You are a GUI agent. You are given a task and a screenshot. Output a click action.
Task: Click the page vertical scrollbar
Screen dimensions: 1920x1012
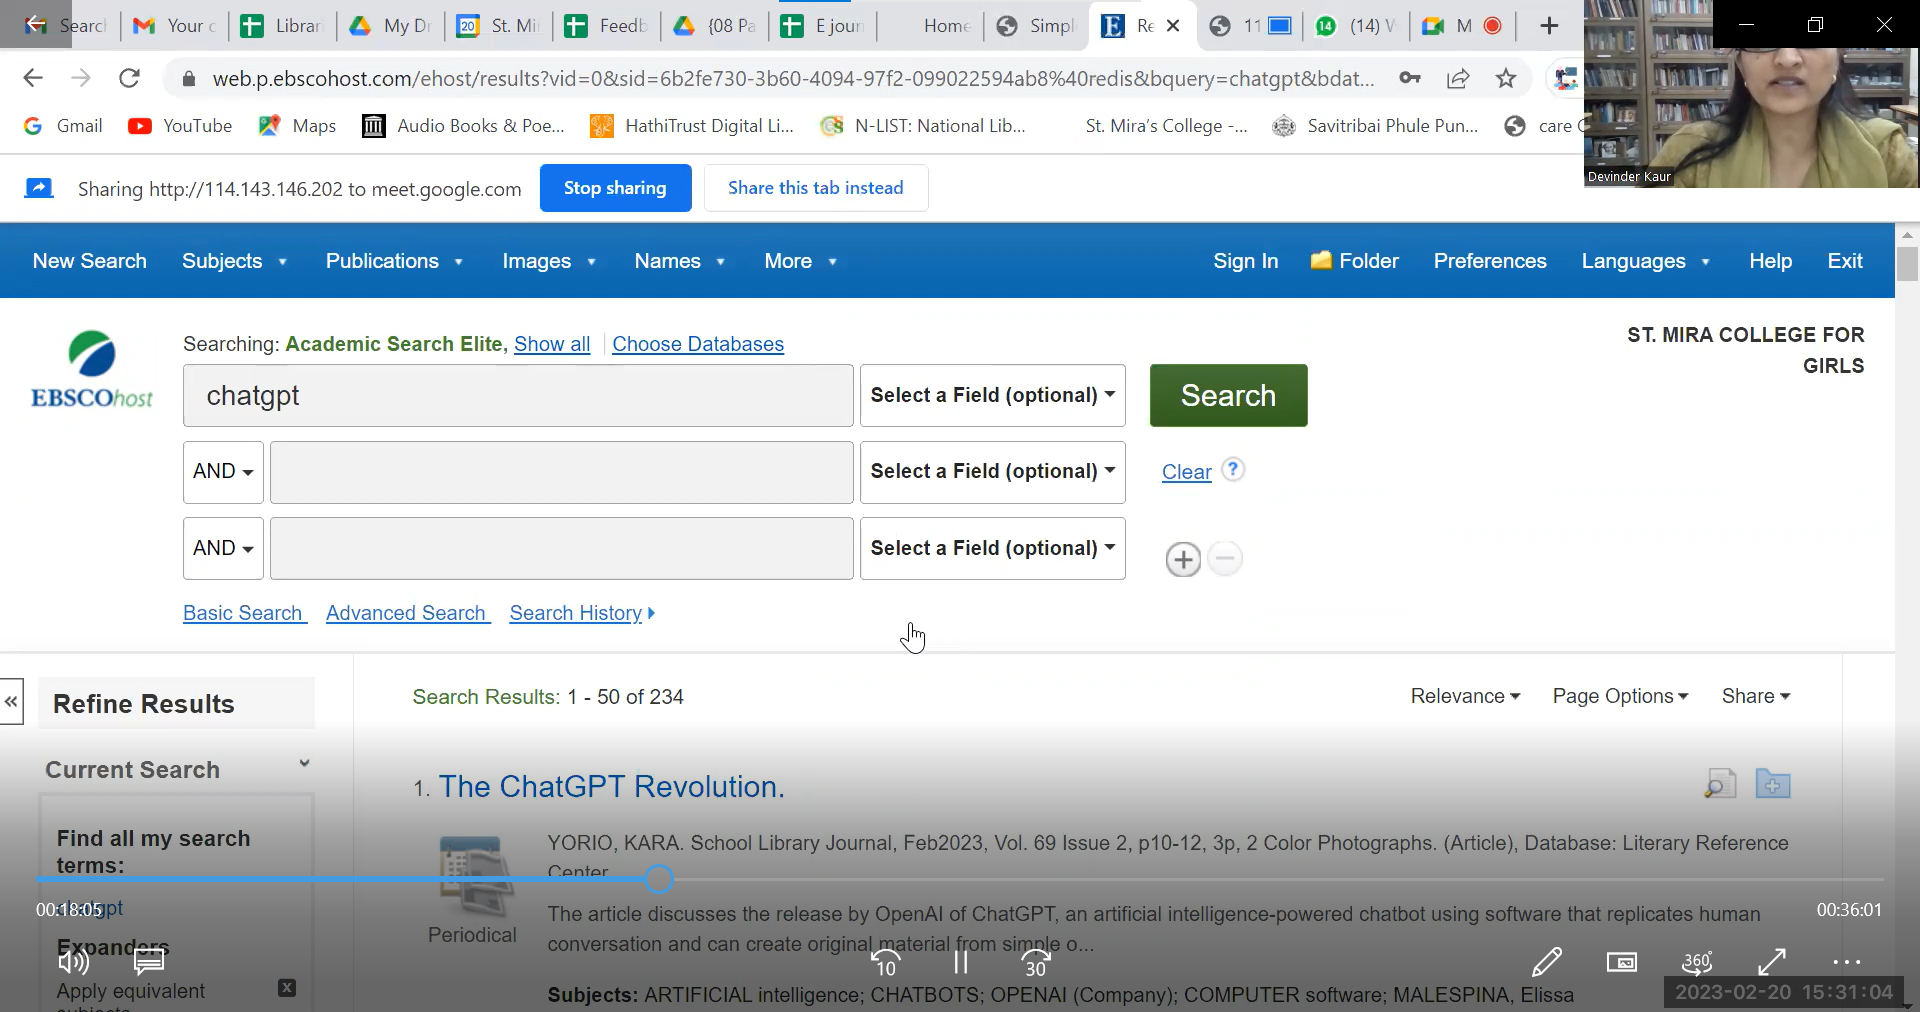(x=1907, y=263)
